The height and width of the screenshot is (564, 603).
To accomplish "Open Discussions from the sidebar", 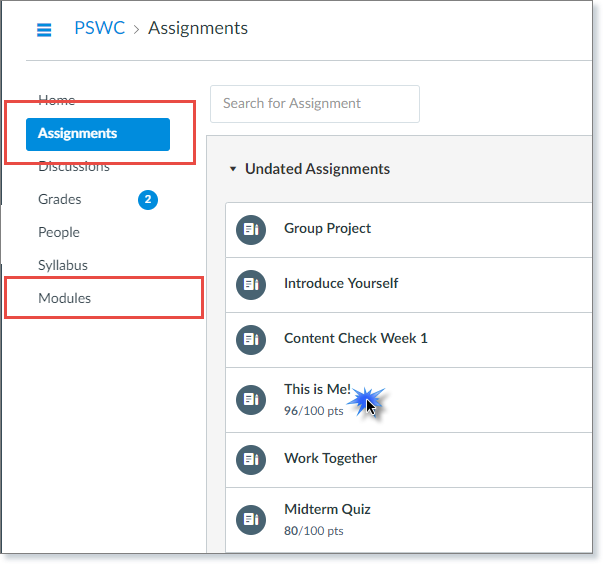I will 73,166.
